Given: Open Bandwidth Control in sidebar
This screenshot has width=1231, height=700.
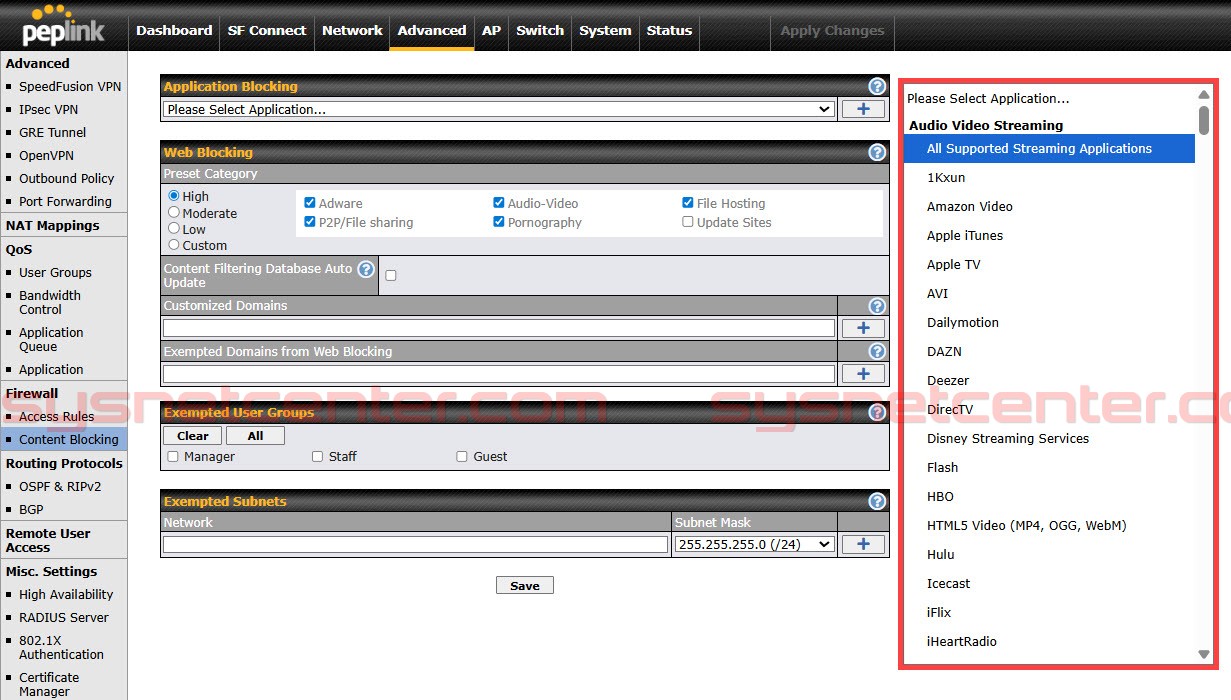Looking at the screenshot, I should click(x=50, y=302).
